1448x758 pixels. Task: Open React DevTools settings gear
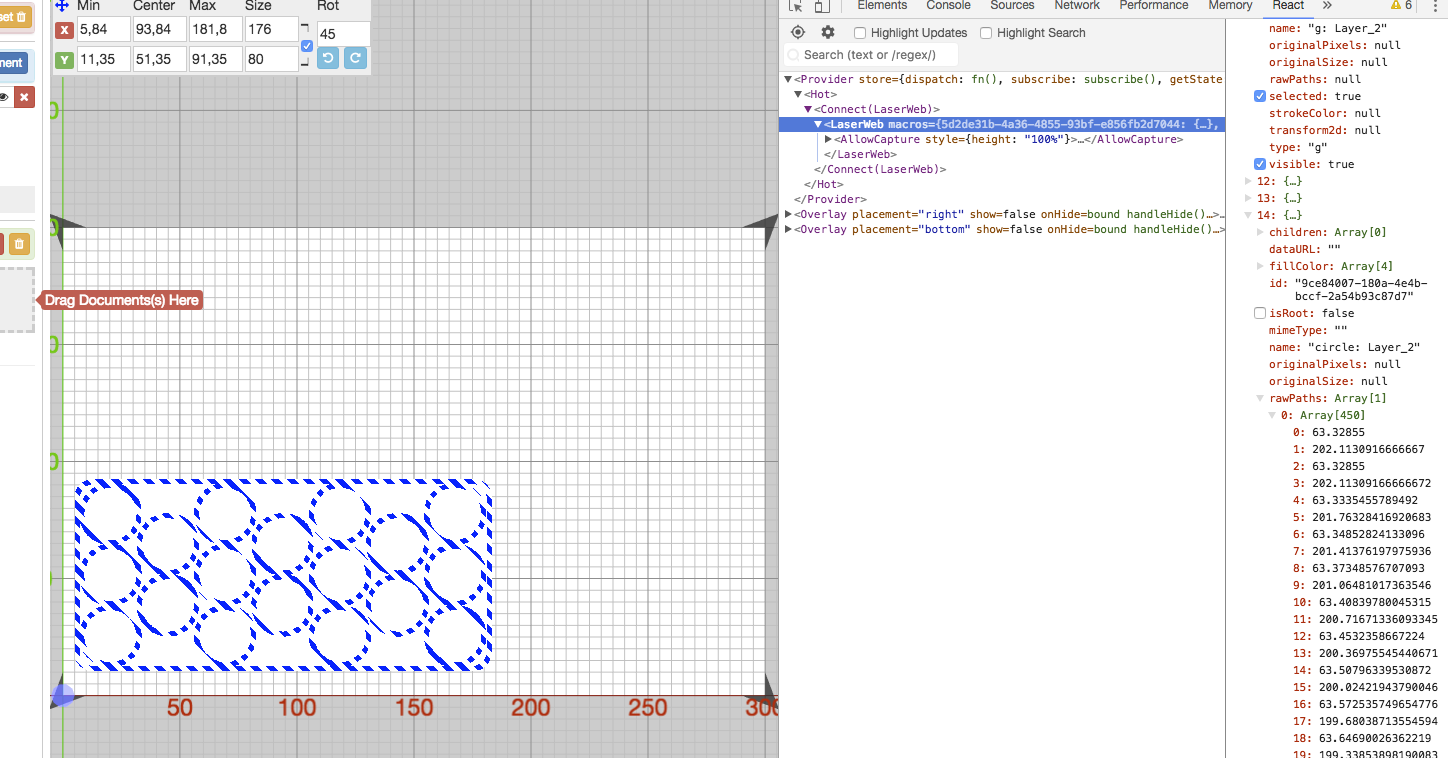click(x=828, y=32)
